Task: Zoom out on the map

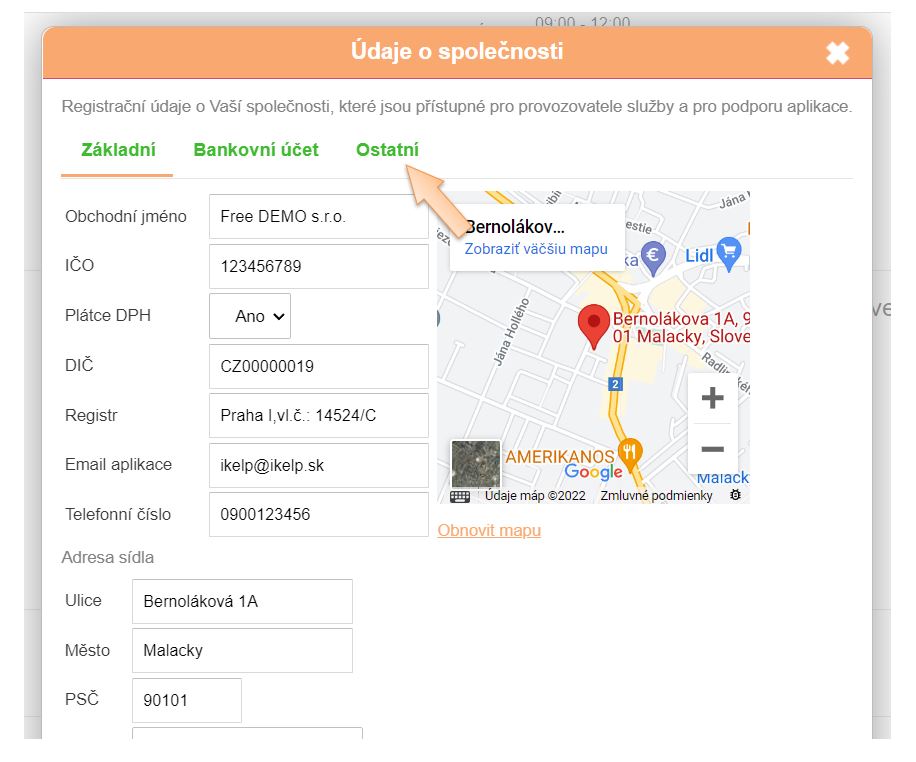Action: tap(712, 449)
